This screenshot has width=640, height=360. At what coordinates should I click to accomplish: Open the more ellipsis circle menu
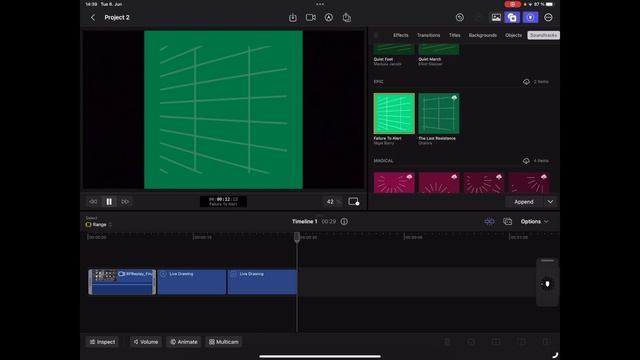[x=548, y=18]
